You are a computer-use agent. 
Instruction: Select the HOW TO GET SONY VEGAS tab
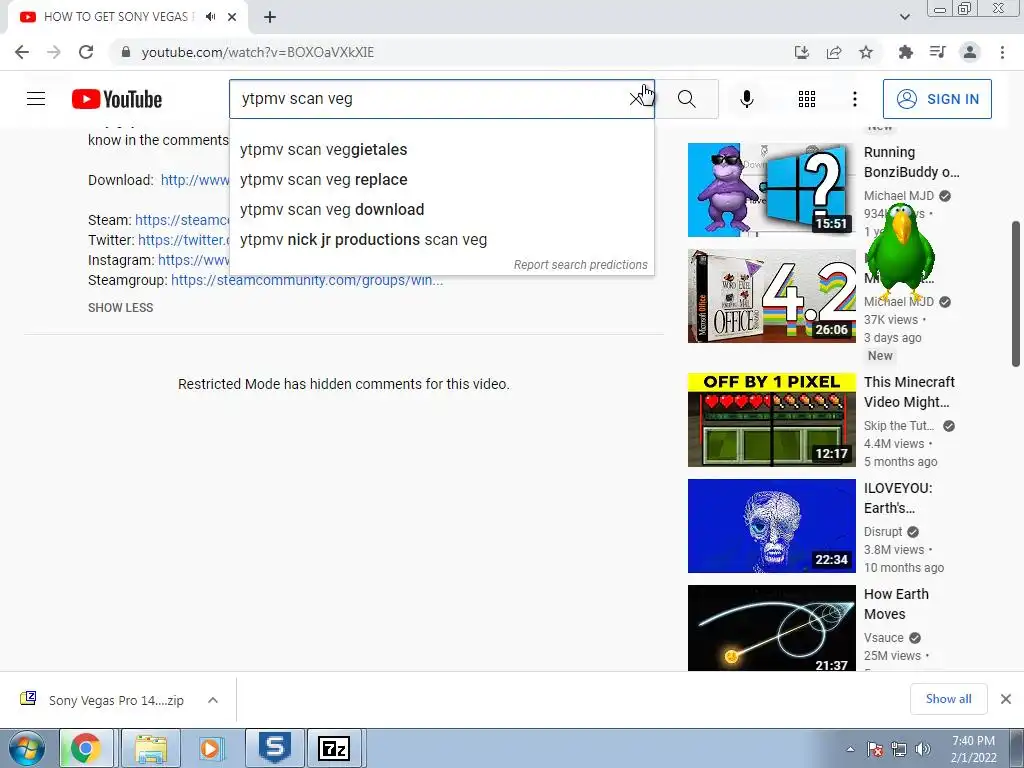119,17
